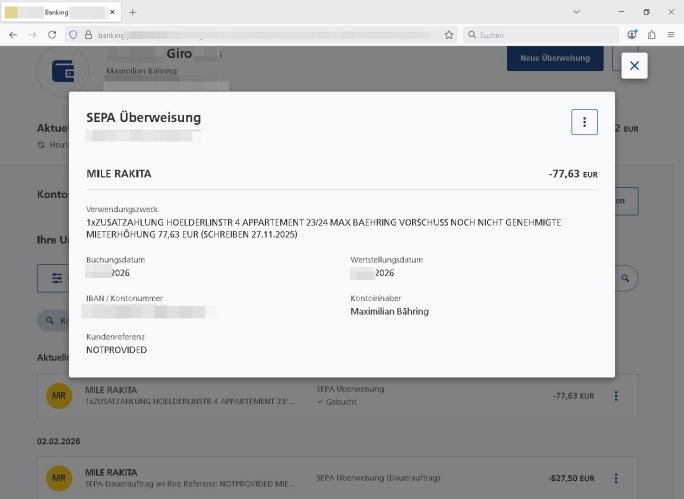Click the Giro account wallet icon
684x499 pixels.
[x=67, y=70]
